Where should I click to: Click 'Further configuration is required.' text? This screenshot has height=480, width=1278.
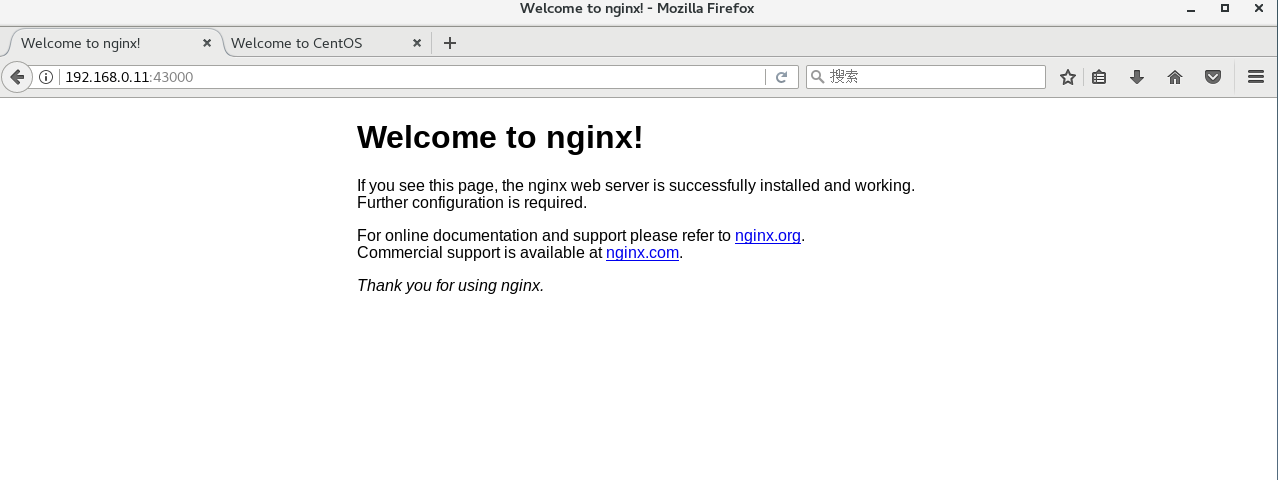click(472, 203)
